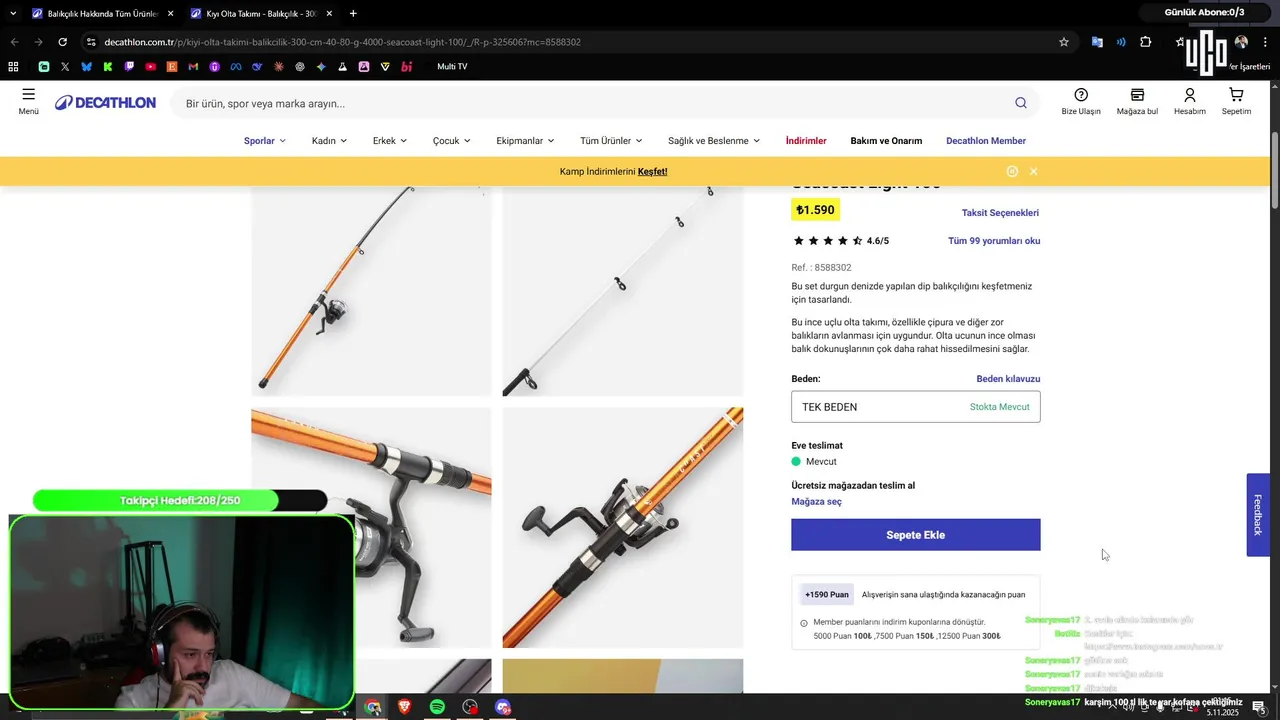Open the Decathlon hamburger Menü
The image size is (1280, 720).
[x=28, y=100]
